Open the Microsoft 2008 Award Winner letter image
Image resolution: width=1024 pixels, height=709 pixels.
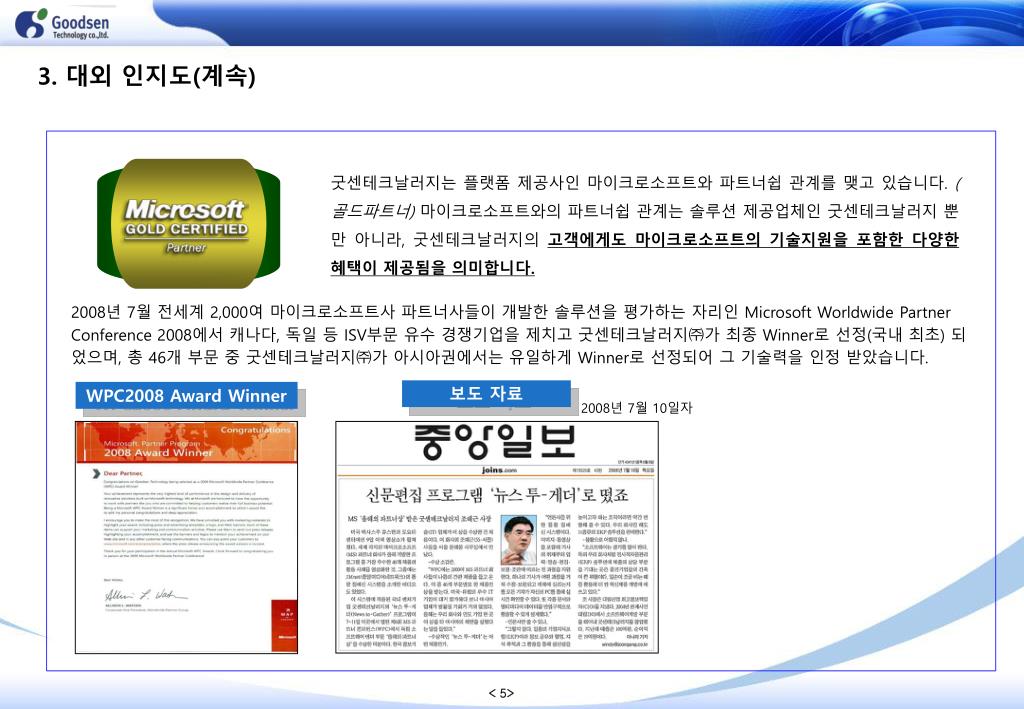point(187,537)
